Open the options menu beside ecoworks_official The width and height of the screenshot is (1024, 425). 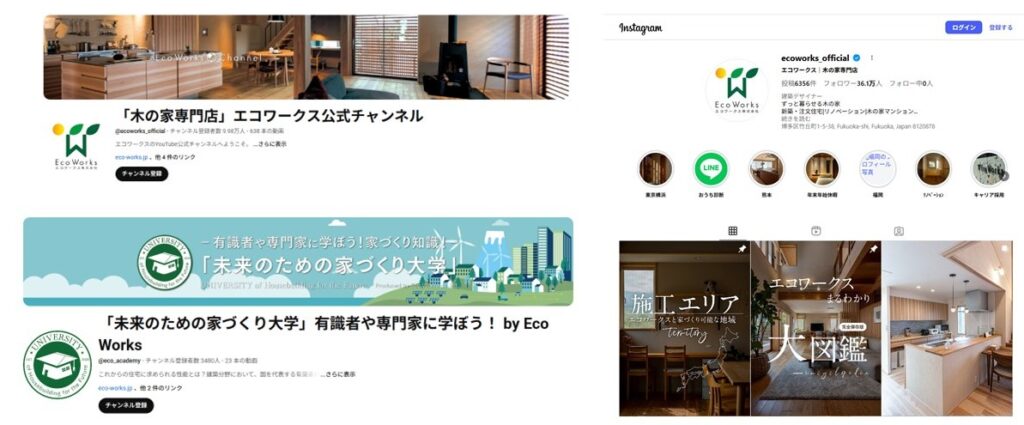(x=871, y=58)
